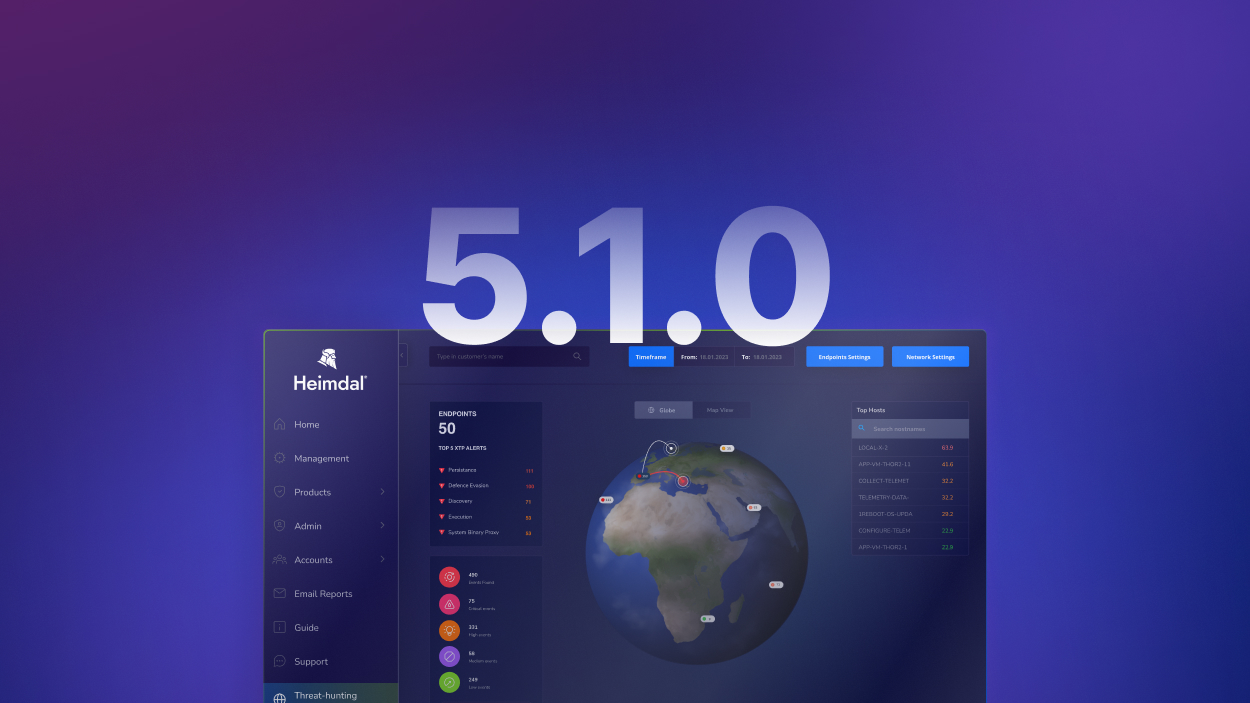
Task: Click the Email Reports envelope icon
Action: (280, 593)
